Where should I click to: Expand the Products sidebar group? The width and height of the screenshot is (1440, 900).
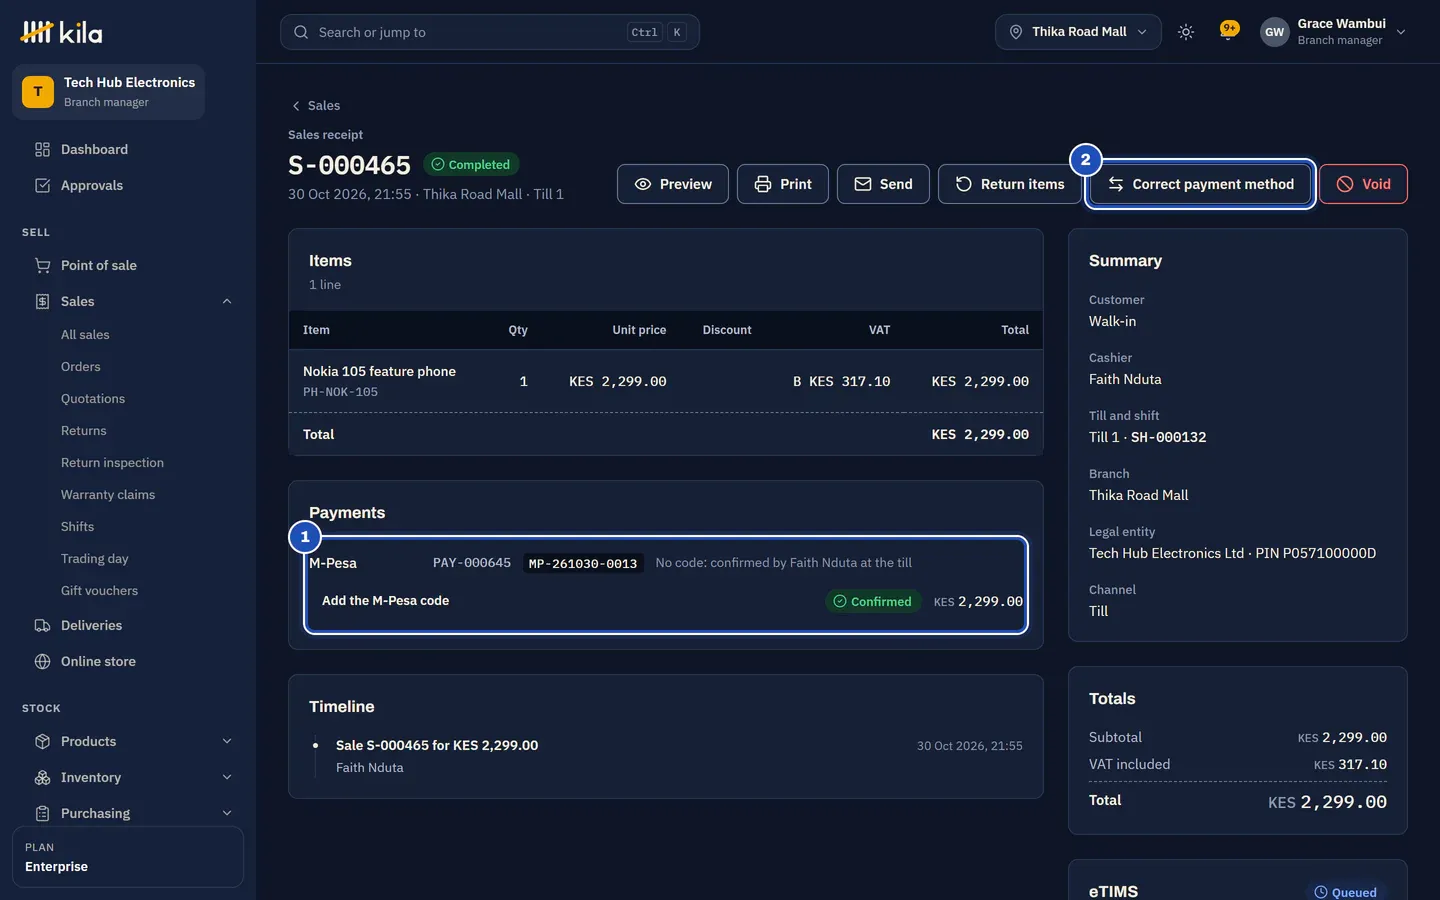click(227, 741)
